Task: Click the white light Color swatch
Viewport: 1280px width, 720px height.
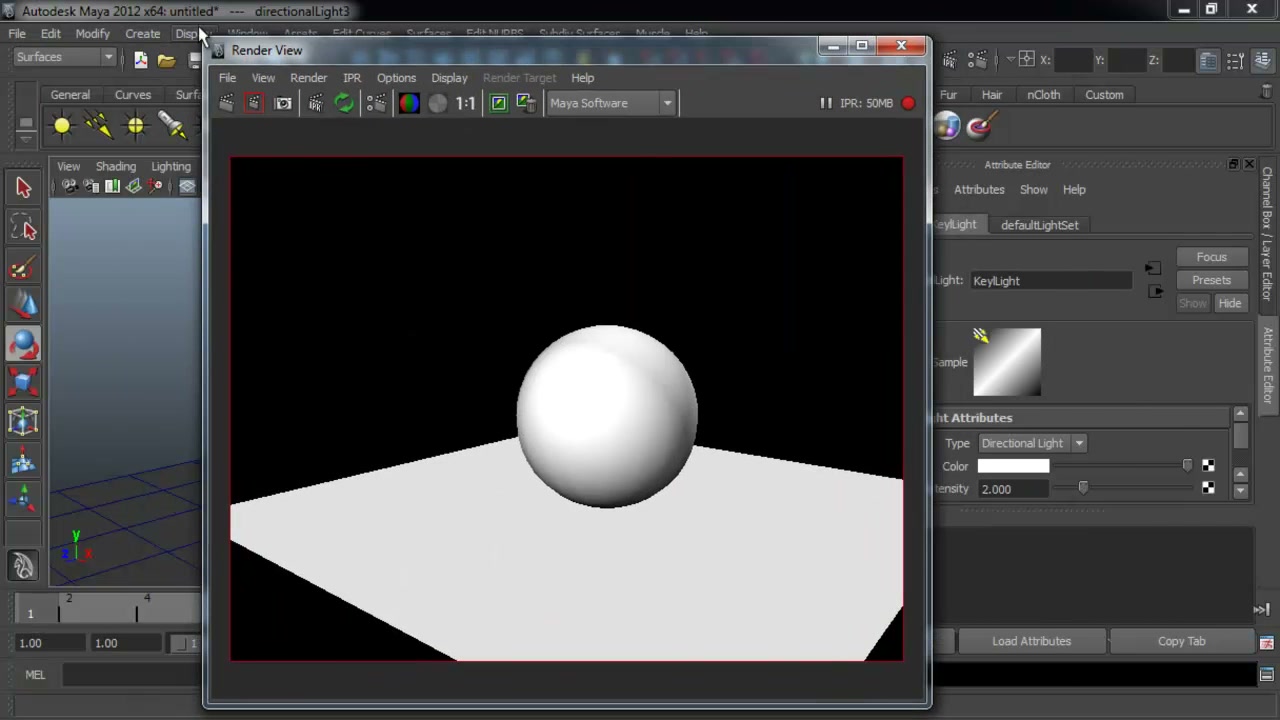Action: (1013, 466)
